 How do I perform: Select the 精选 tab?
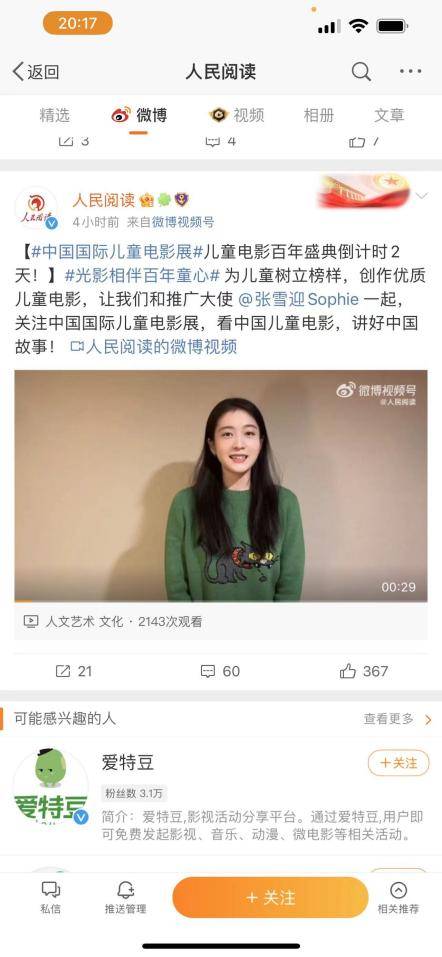pyautogui.click(x=55, y=115)
